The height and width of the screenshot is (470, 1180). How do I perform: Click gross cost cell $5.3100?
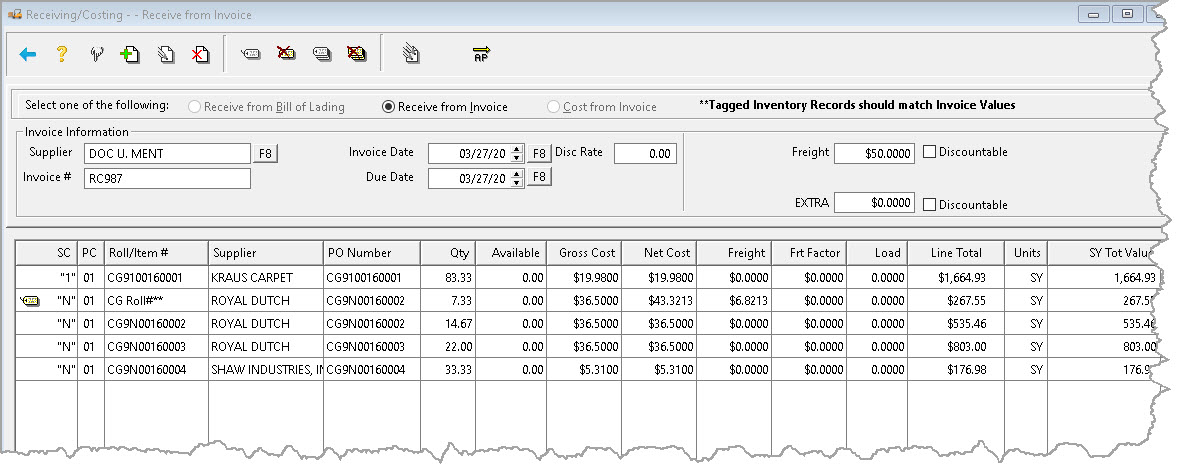(583, 370)
